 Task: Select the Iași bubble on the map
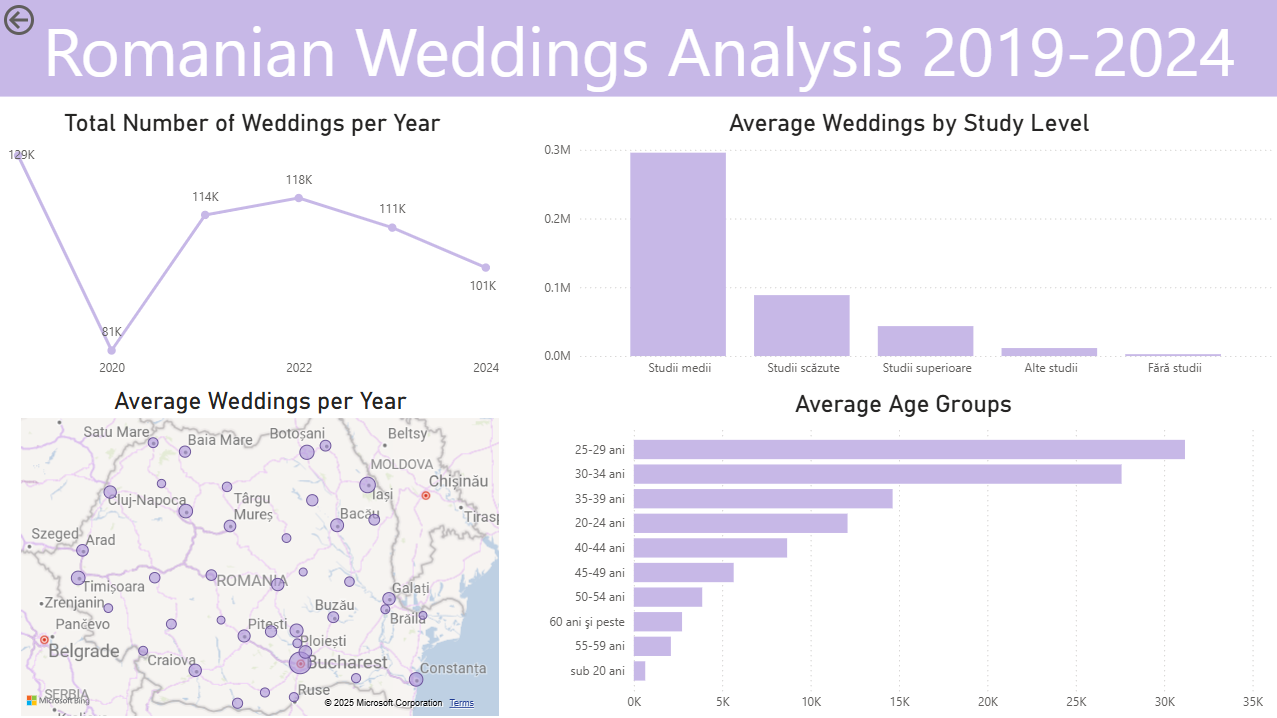pyautogui.click(x=367, y=485)
